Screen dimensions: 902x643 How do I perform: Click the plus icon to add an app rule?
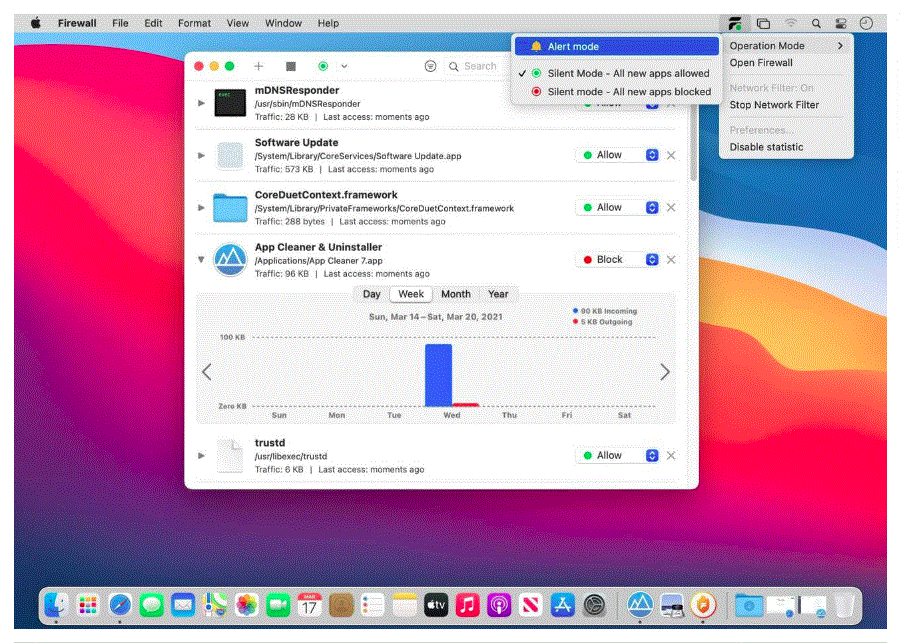pyautogui.click(x=259, y=66)
